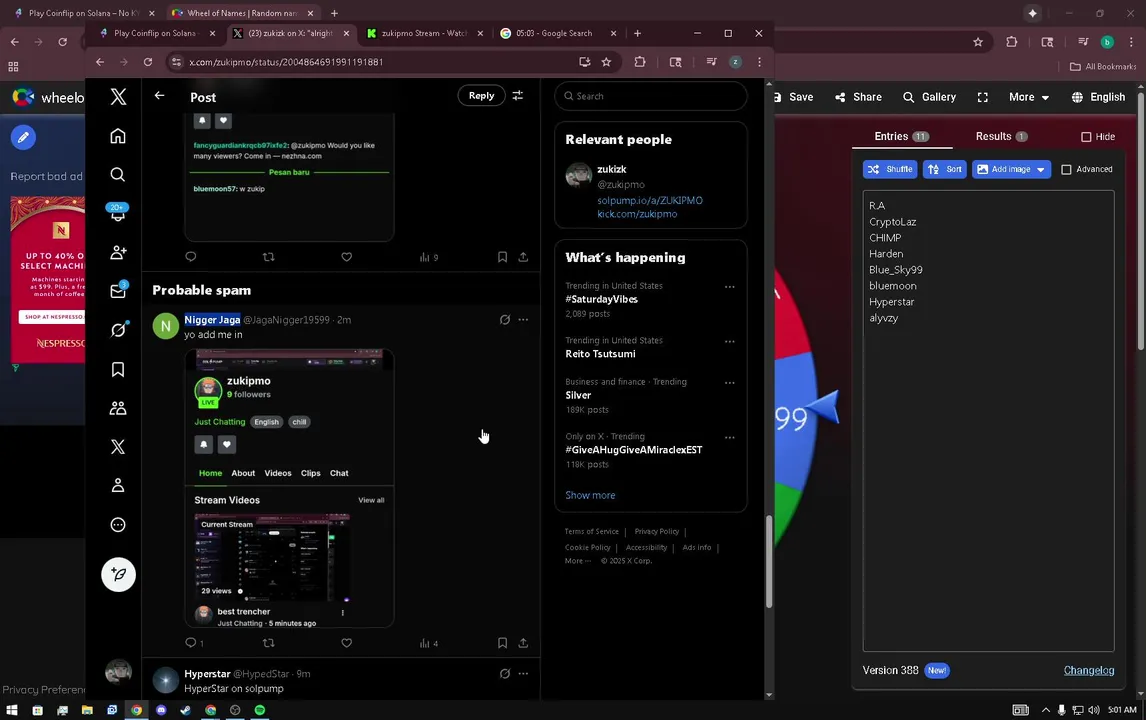1146x720 pixels.
Task: Open Communities icon in X sidebar
Action: coord(118,408)
